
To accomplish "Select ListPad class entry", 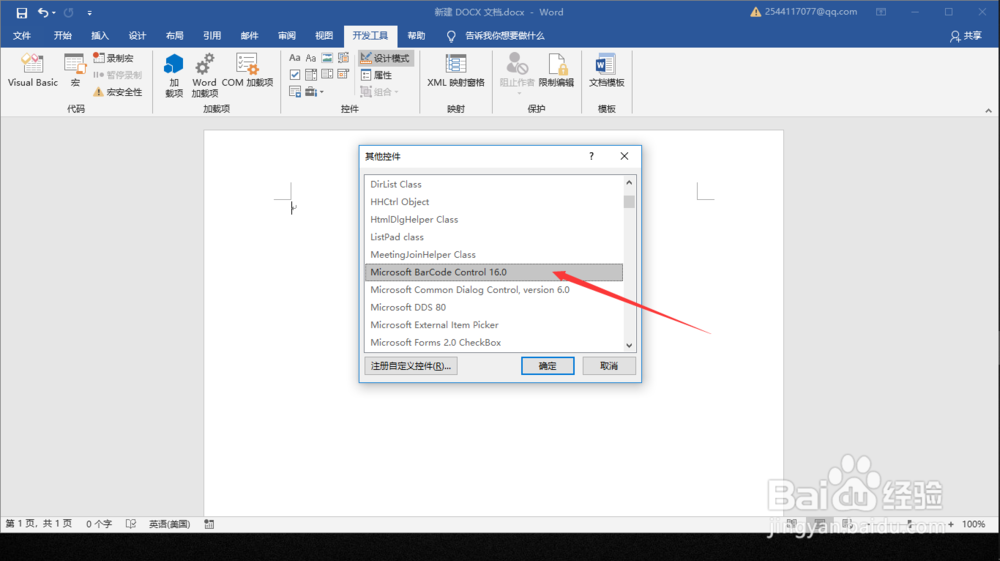I will (494, 237).
